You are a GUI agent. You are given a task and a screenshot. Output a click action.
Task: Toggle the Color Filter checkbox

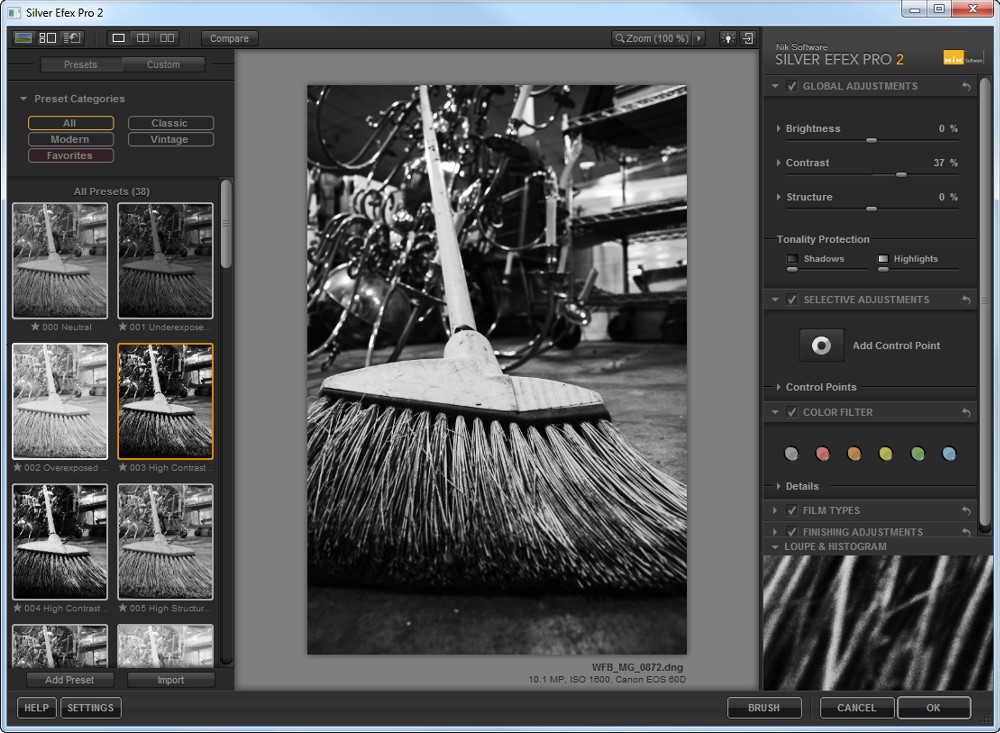(x=791, y=413)
